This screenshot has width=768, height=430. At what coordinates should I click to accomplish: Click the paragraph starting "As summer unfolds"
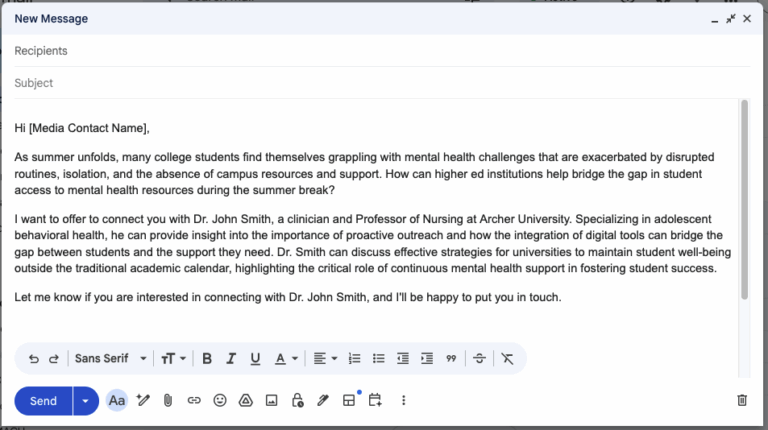pos(365,174)
